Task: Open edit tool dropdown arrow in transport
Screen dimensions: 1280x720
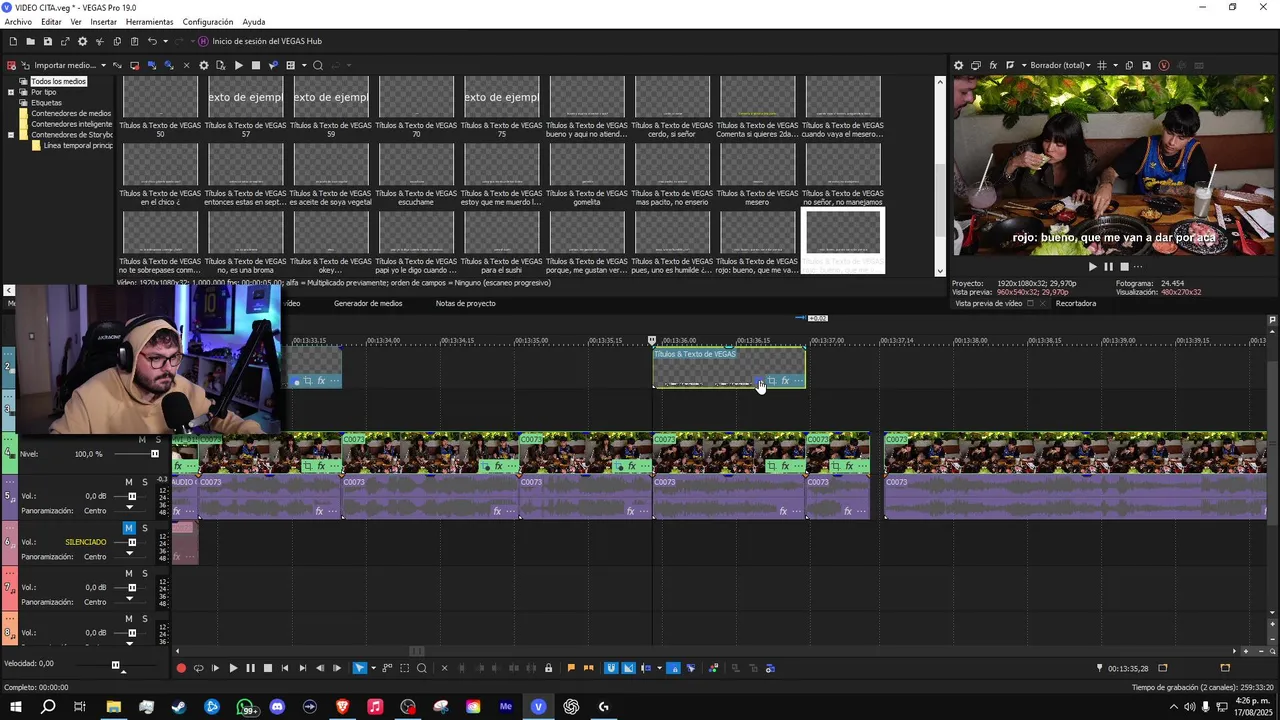Action: click(x=373, y=668)
